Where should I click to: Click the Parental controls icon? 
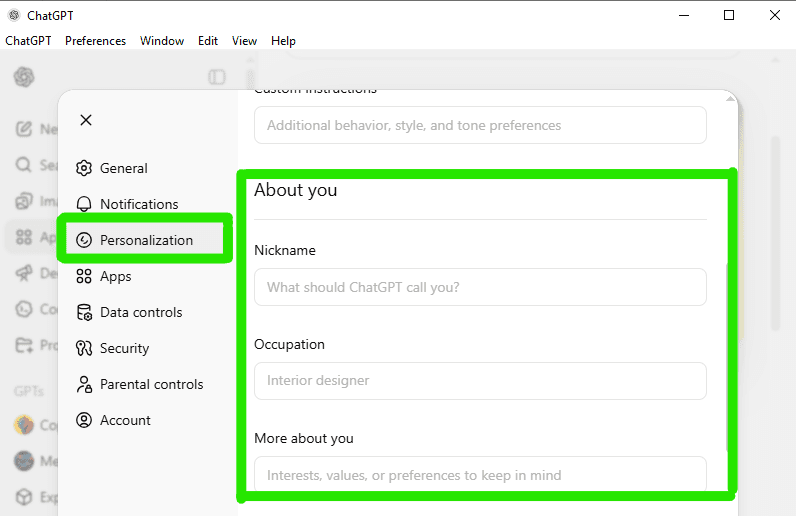click(x=84, y=384)
